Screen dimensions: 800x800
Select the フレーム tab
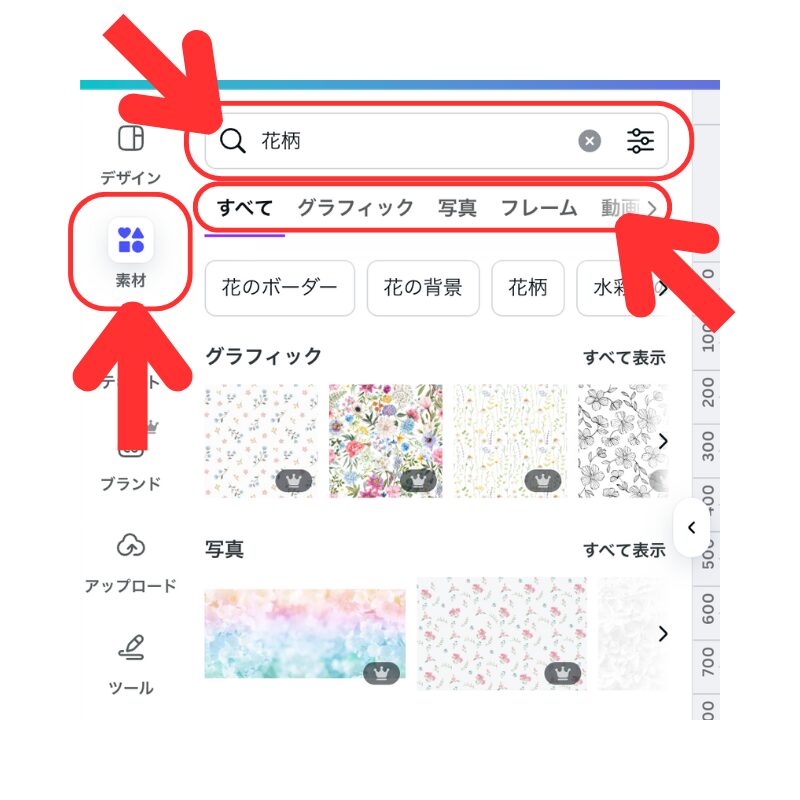click(x=539, y=208)
